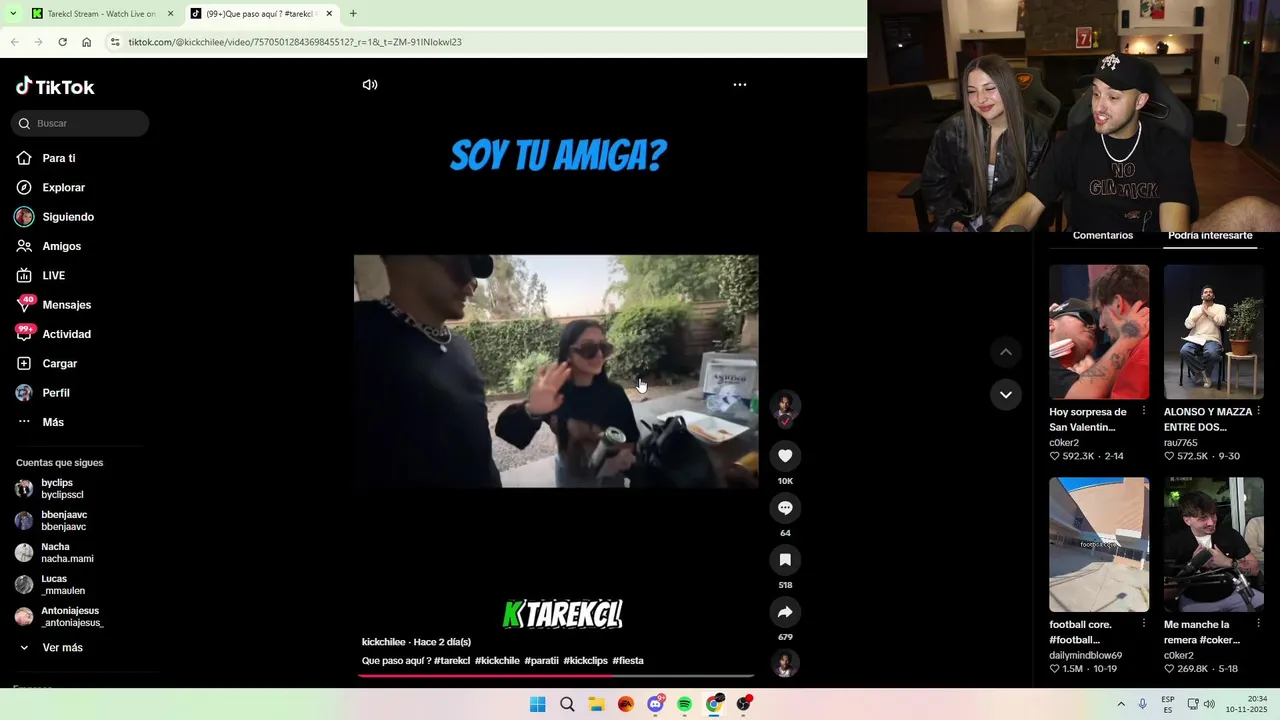
Task: Open Perfil page
Action: [x=55, y=393]
